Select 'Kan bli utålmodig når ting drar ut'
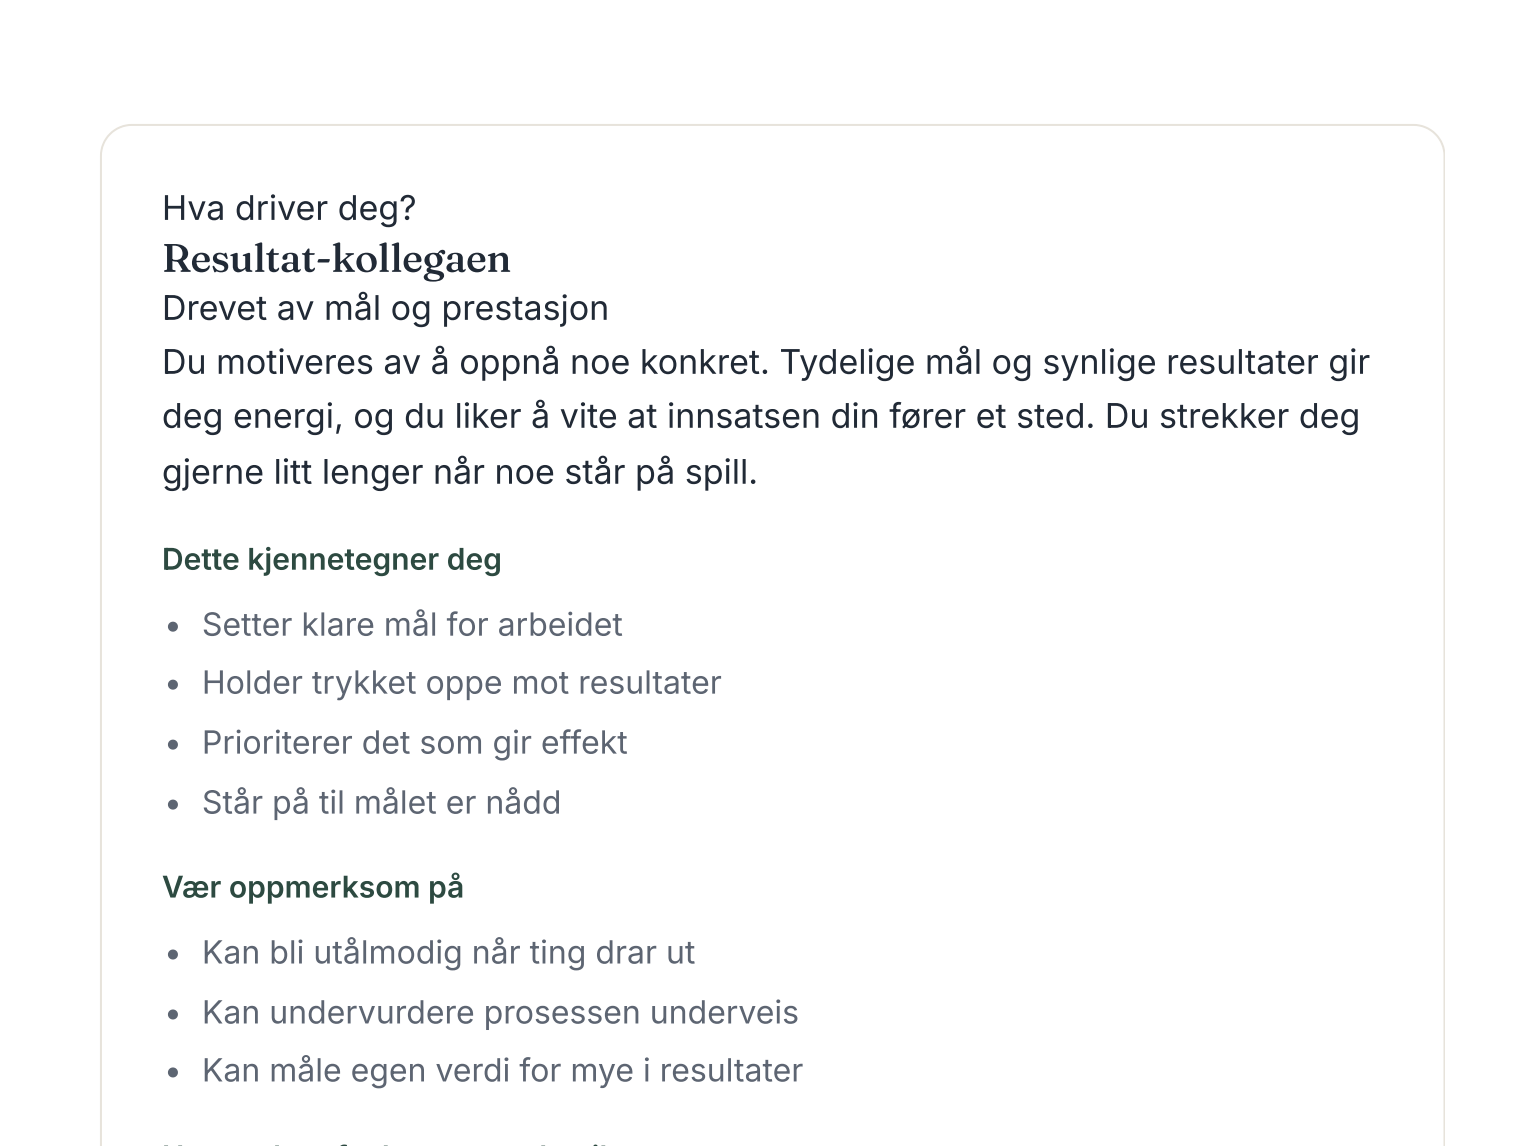 (448, 953)
